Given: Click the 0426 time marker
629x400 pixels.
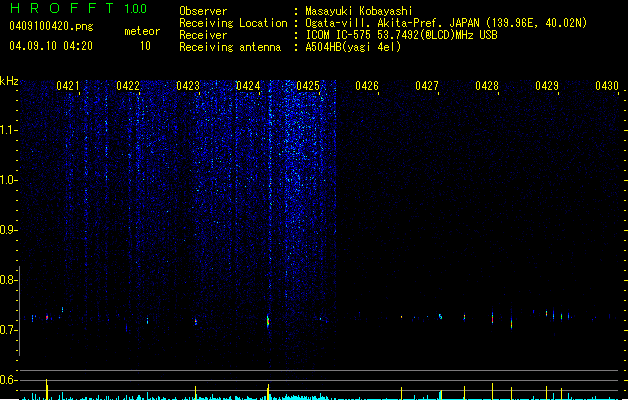Looking at the screenshot, I should click(x=367, y=86).
